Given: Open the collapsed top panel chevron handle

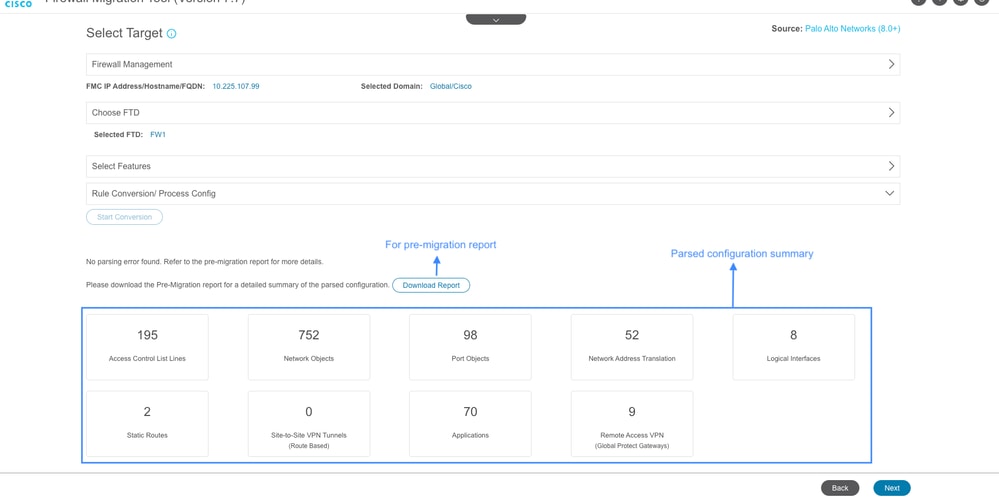Looking at the screenshot, I should tap(496, 20).
